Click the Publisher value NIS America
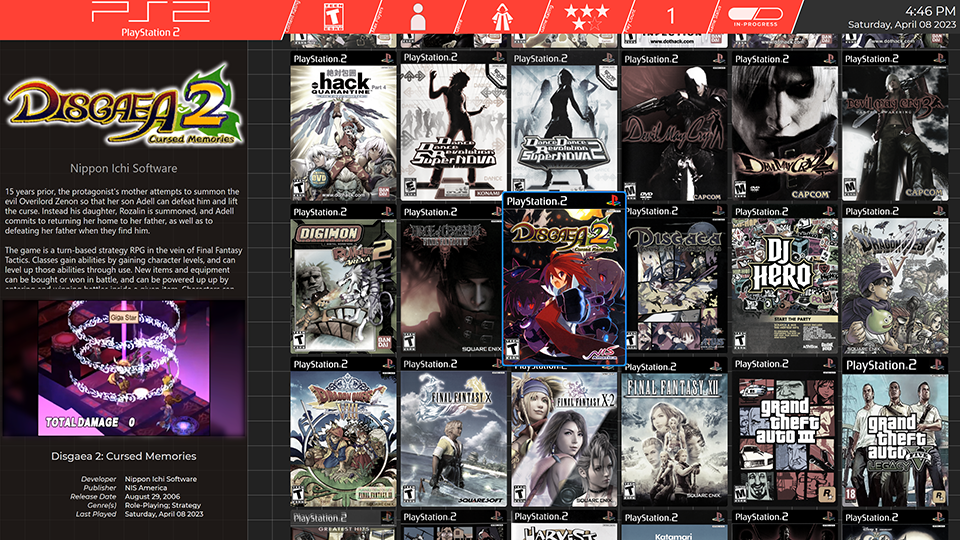 coord(146,488)
